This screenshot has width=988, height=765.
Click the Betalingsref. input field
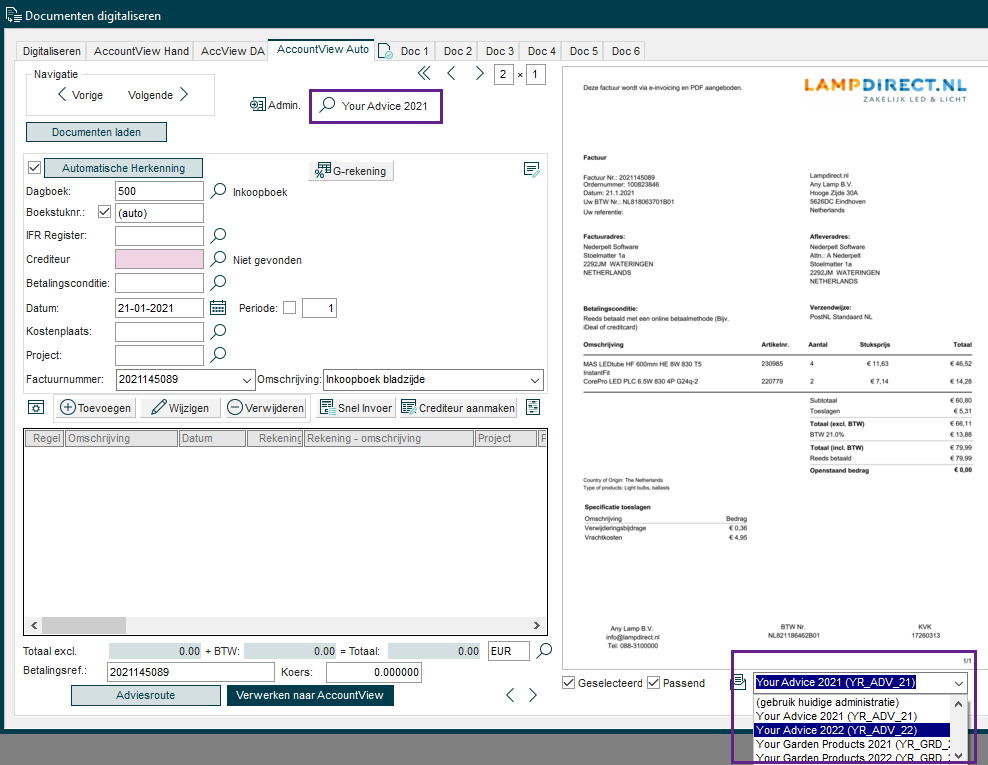click(x=190, y=672)
